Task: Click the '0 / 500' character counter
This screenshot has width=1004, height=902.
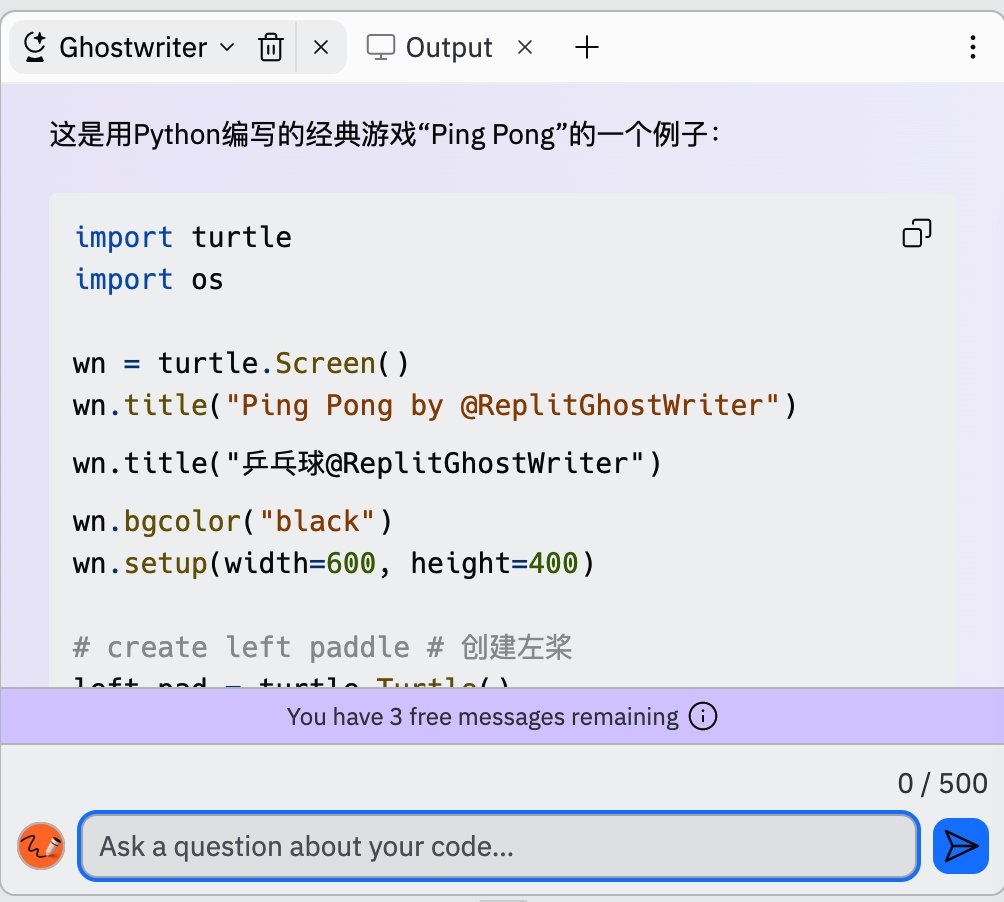Action: [x=943, y=784]
